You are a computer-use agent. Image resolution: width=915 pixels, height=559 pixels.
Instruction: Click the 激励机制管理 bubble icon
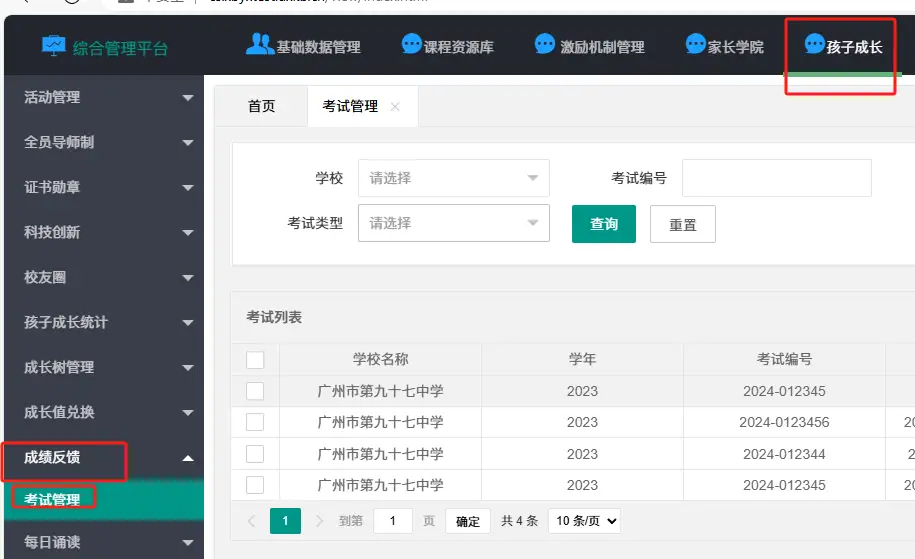(545, 45)
